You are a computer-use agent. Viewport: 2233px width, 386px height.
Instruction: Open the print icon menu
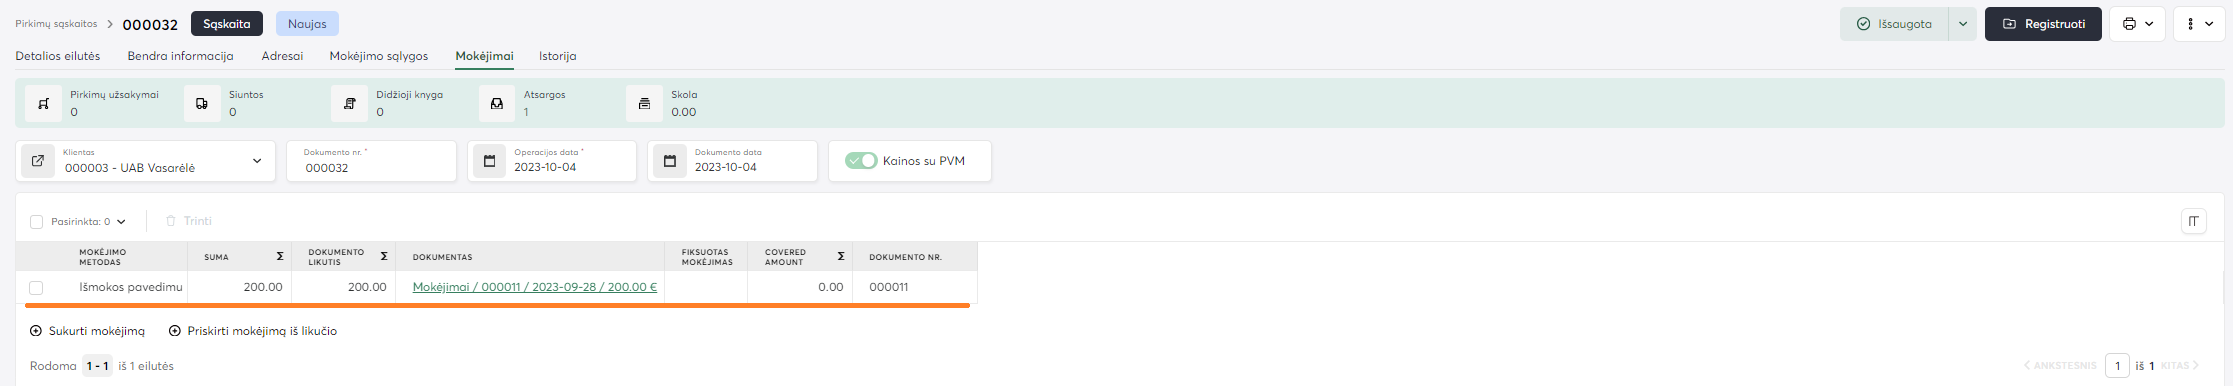(x=2137, y=24)
